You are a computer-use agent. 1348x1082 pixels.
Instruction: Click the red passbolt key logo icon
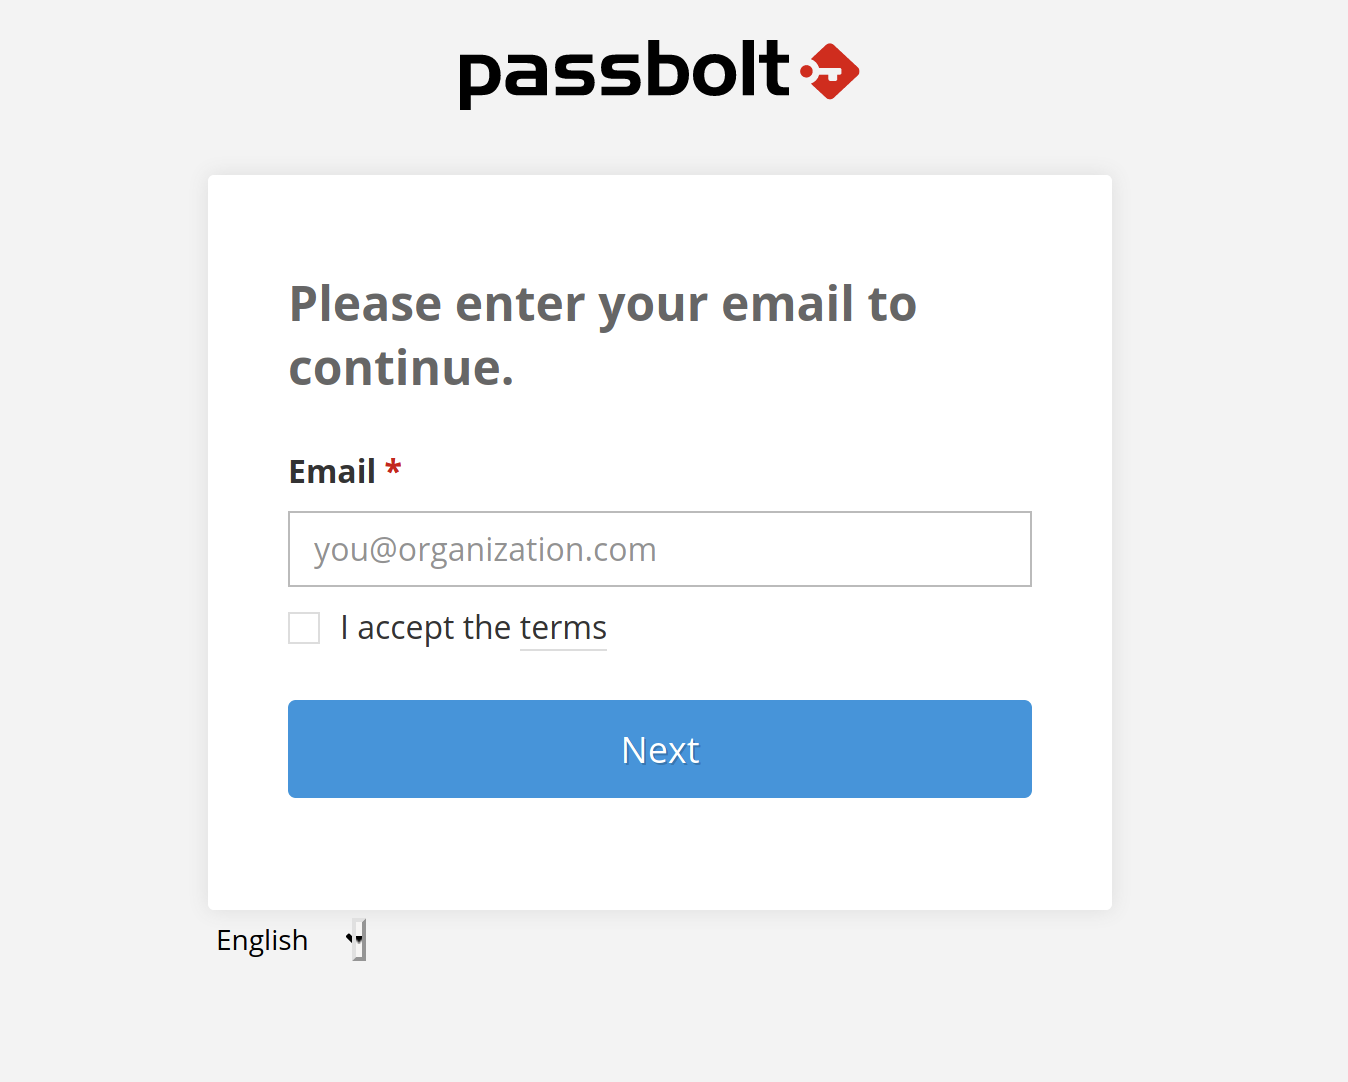(x=830, y=71)
